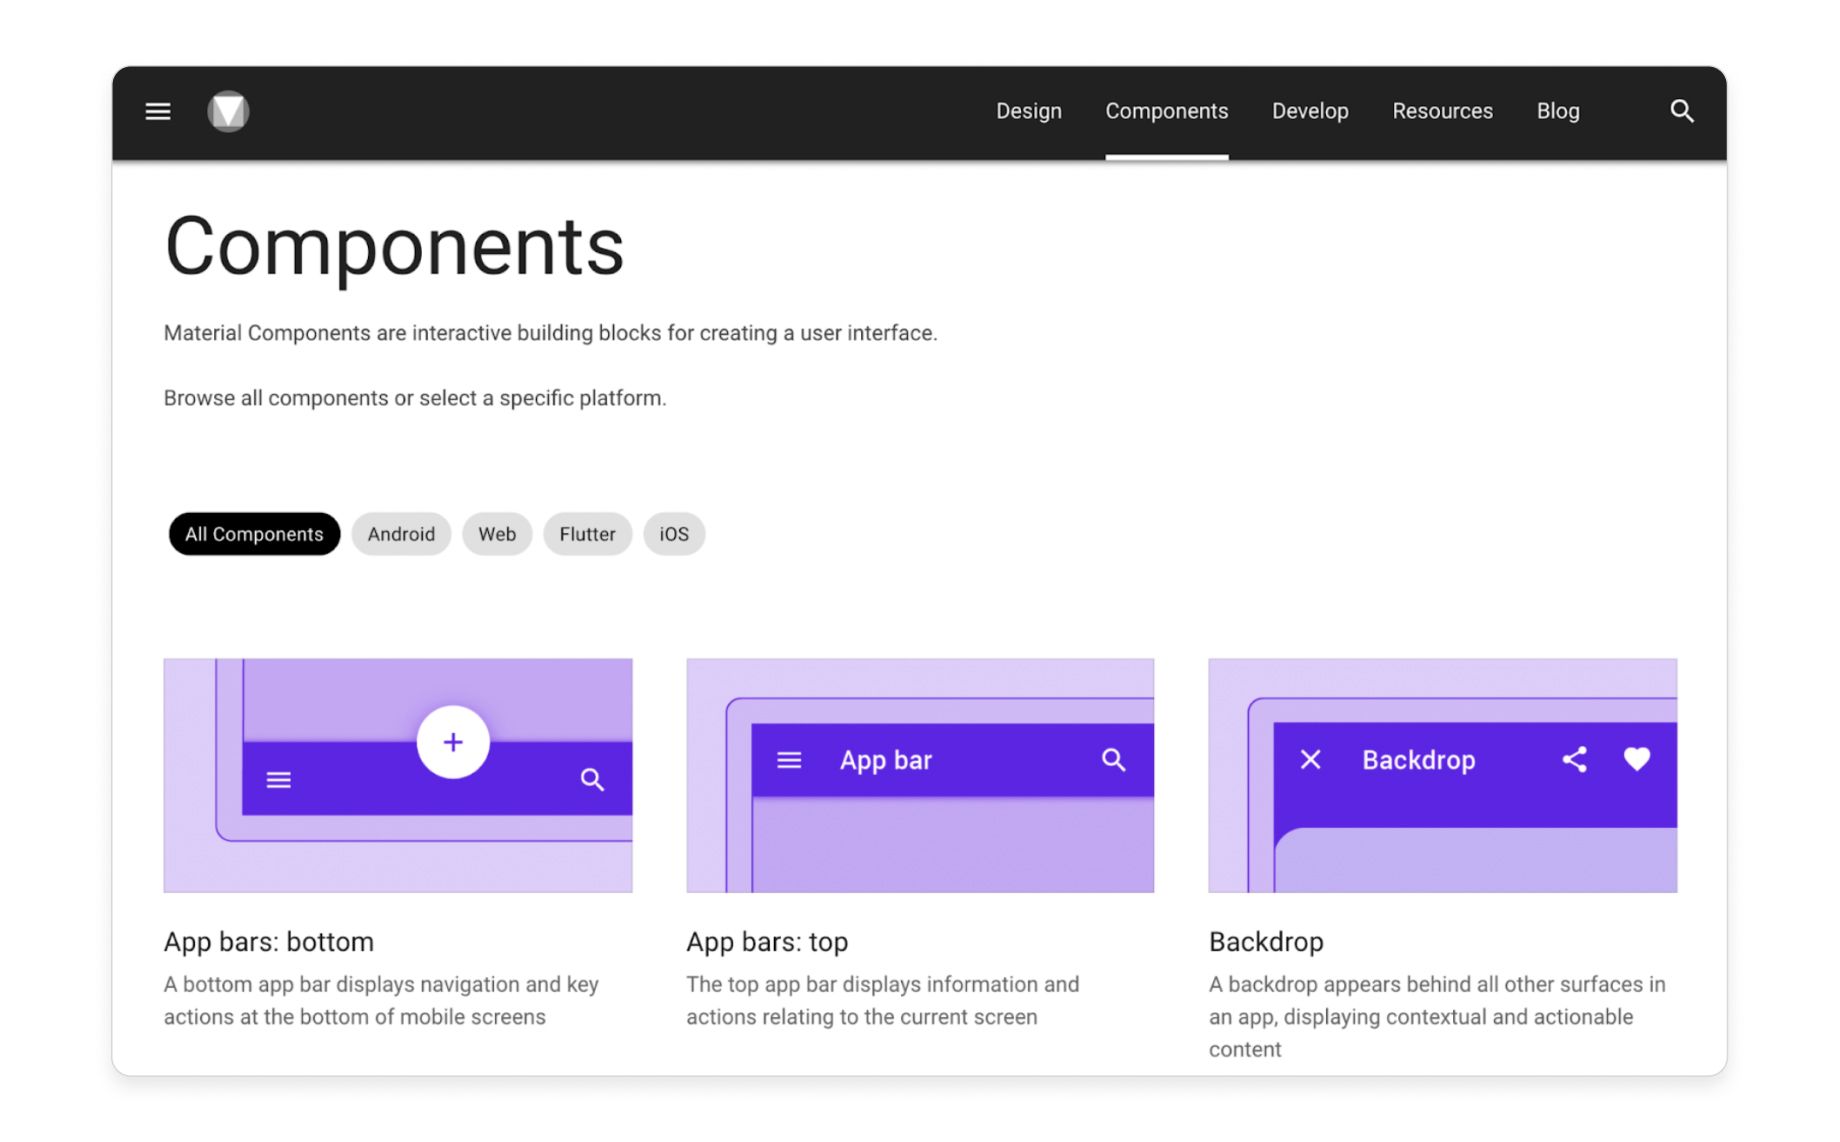Click the heart icon in Backdrop preview
The height and width of the screenshot is (1142, 1840).
coord(1636,760)
